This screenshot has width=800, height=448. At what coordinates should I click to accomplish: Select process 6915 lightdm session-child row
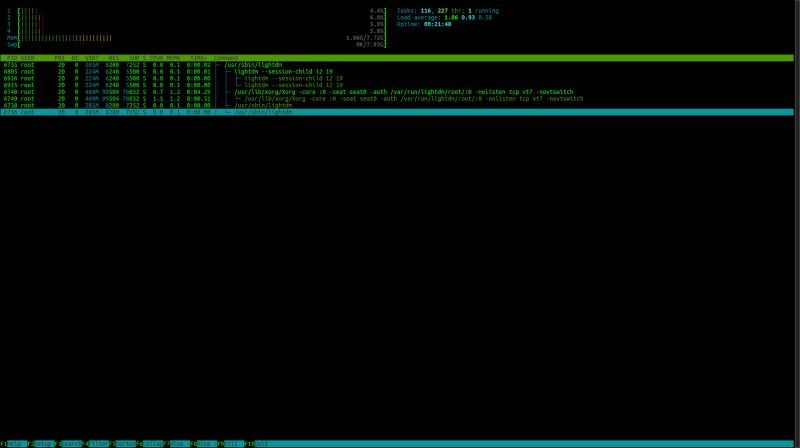(397, 85)
